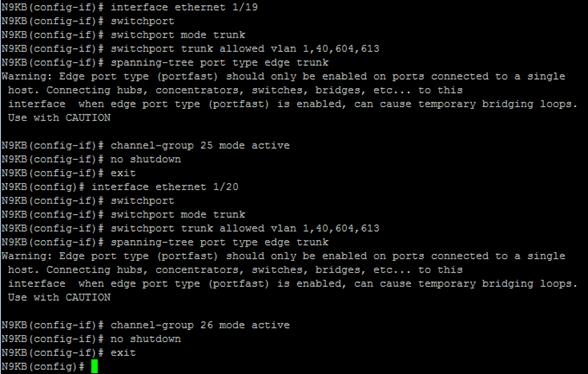Click the second 'Use with CAUTION' warning text
This screenshot has height=374, width=588.
click(x=59, y=297)
